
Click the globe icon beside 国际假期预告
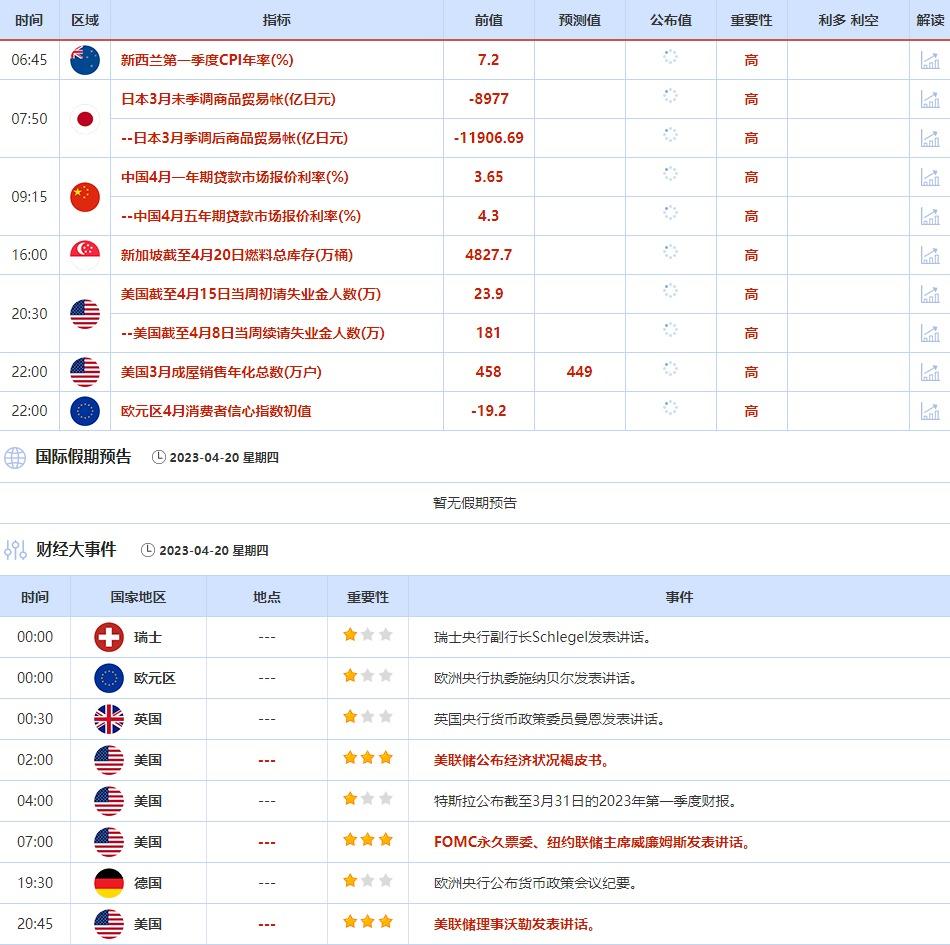(x=15, y=458)
